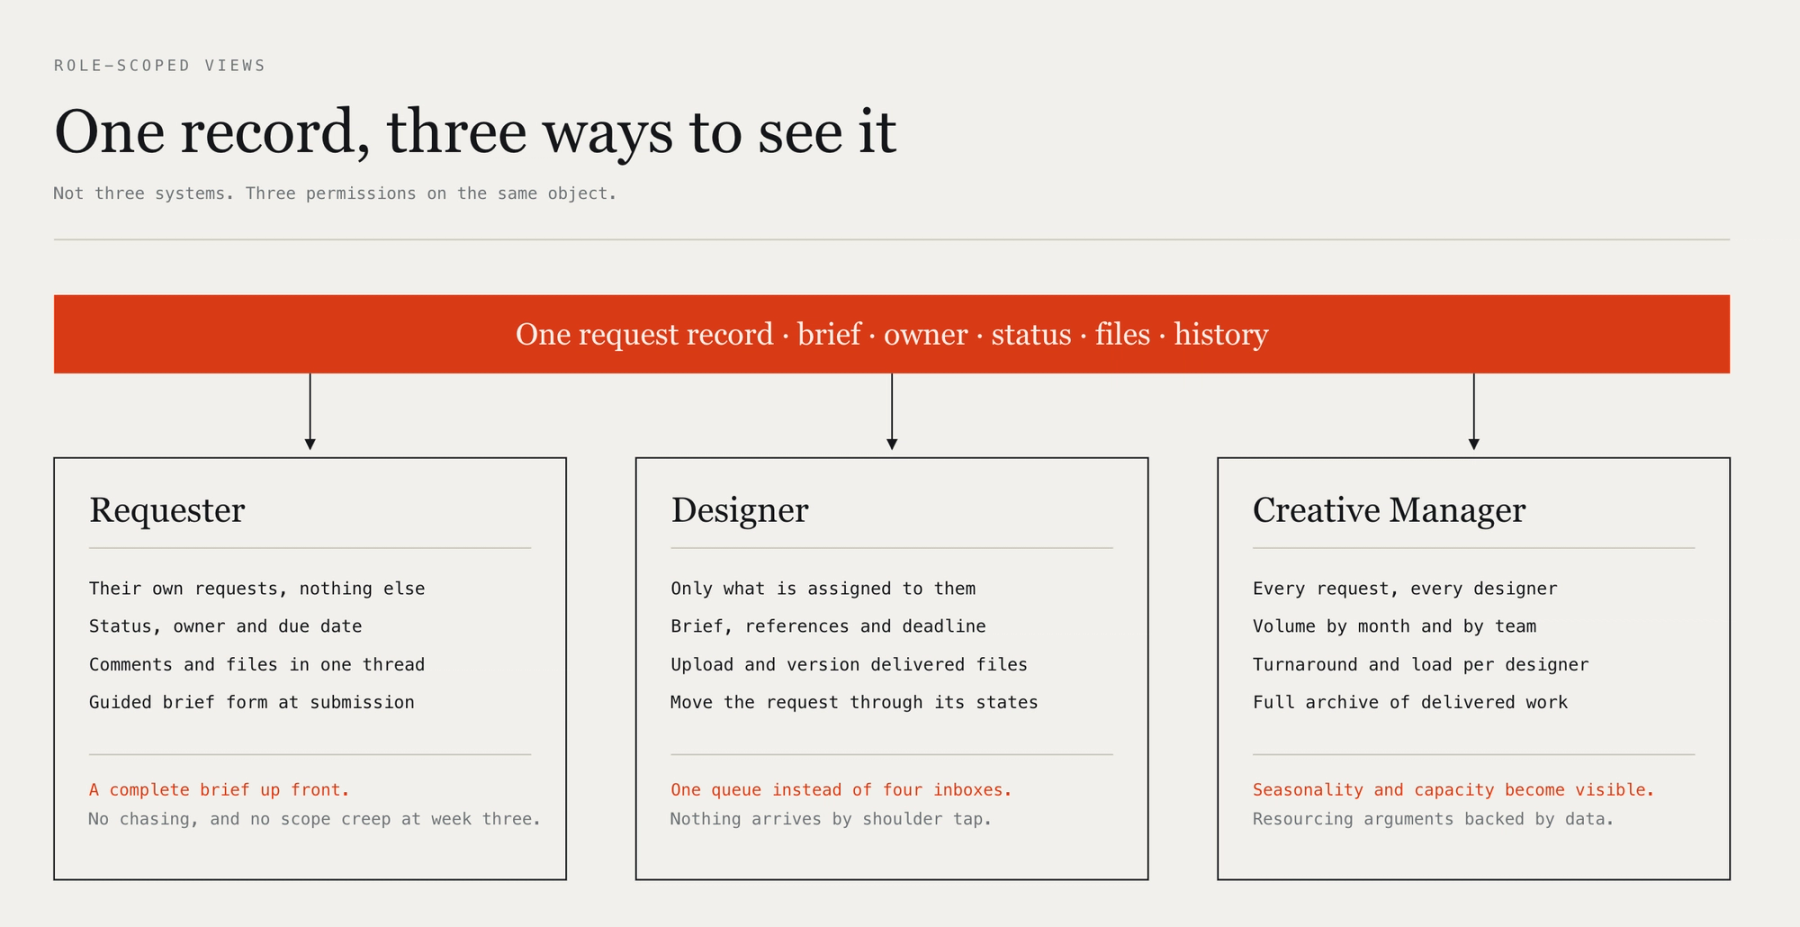Click the subtitle 'Not three systems. Three permissions on the same object.'
The height and width of the screenshot is (927, 1800).
tap(335, 193)
